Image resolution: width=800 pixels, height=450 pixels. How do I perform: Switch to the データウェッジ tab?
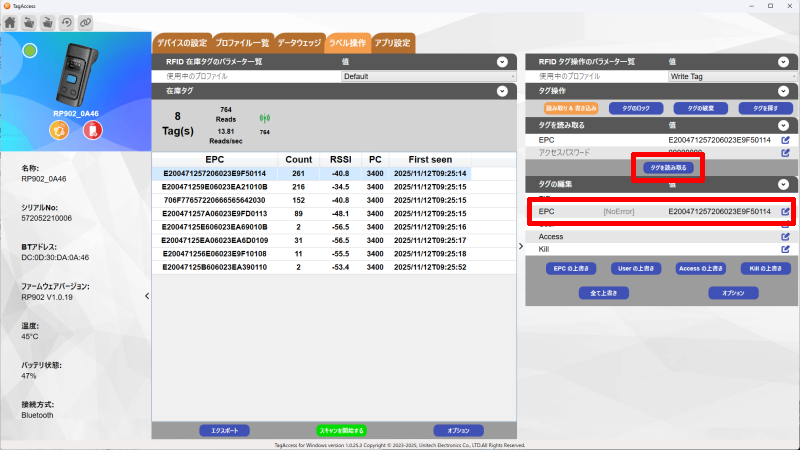[x=299, y=43]
